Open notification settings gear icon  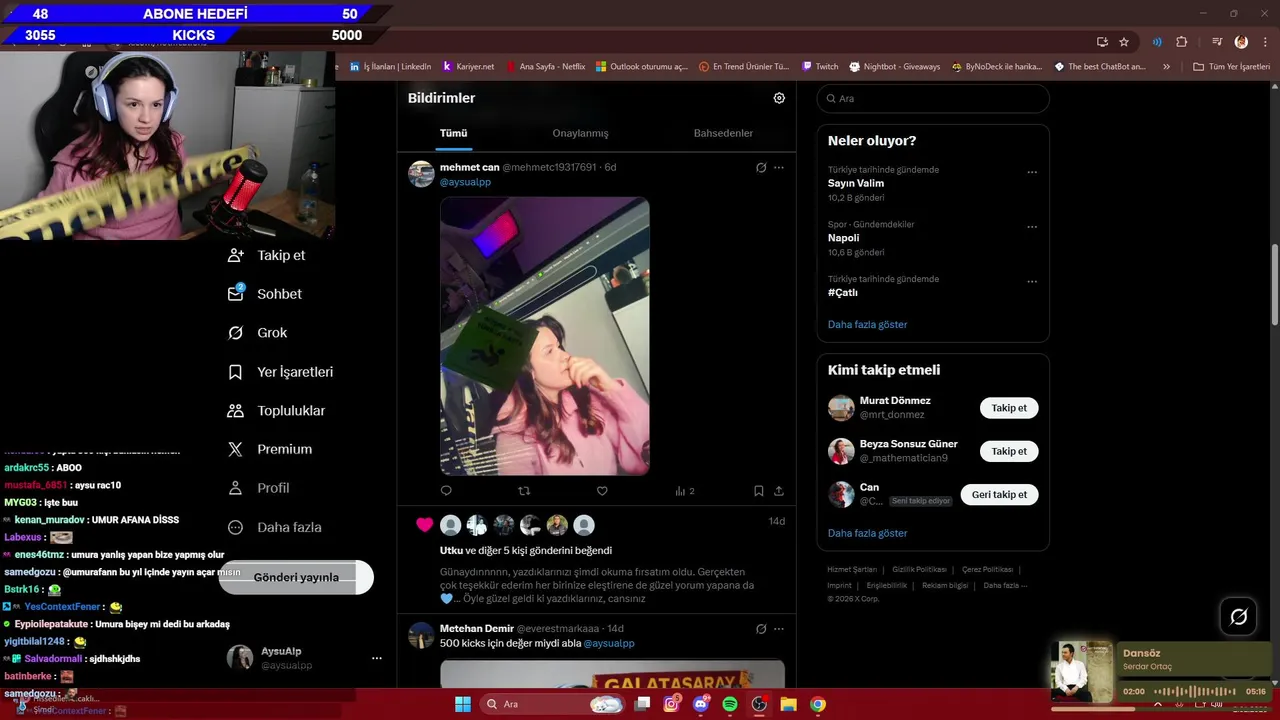pyautogui.click(x=779, y=98)
